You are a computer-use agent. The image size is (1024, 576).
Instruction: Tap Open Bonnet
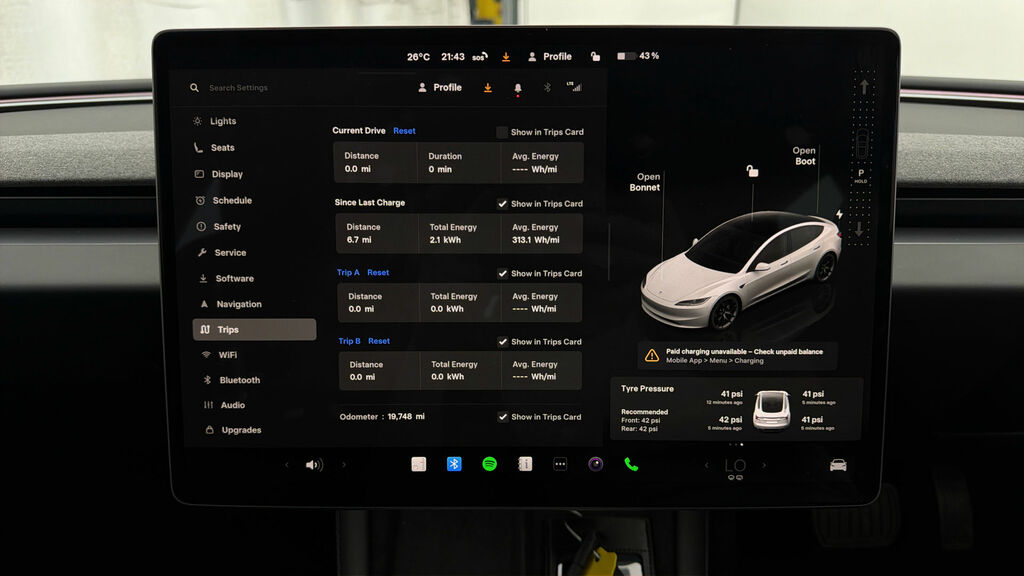click(645, 182)
